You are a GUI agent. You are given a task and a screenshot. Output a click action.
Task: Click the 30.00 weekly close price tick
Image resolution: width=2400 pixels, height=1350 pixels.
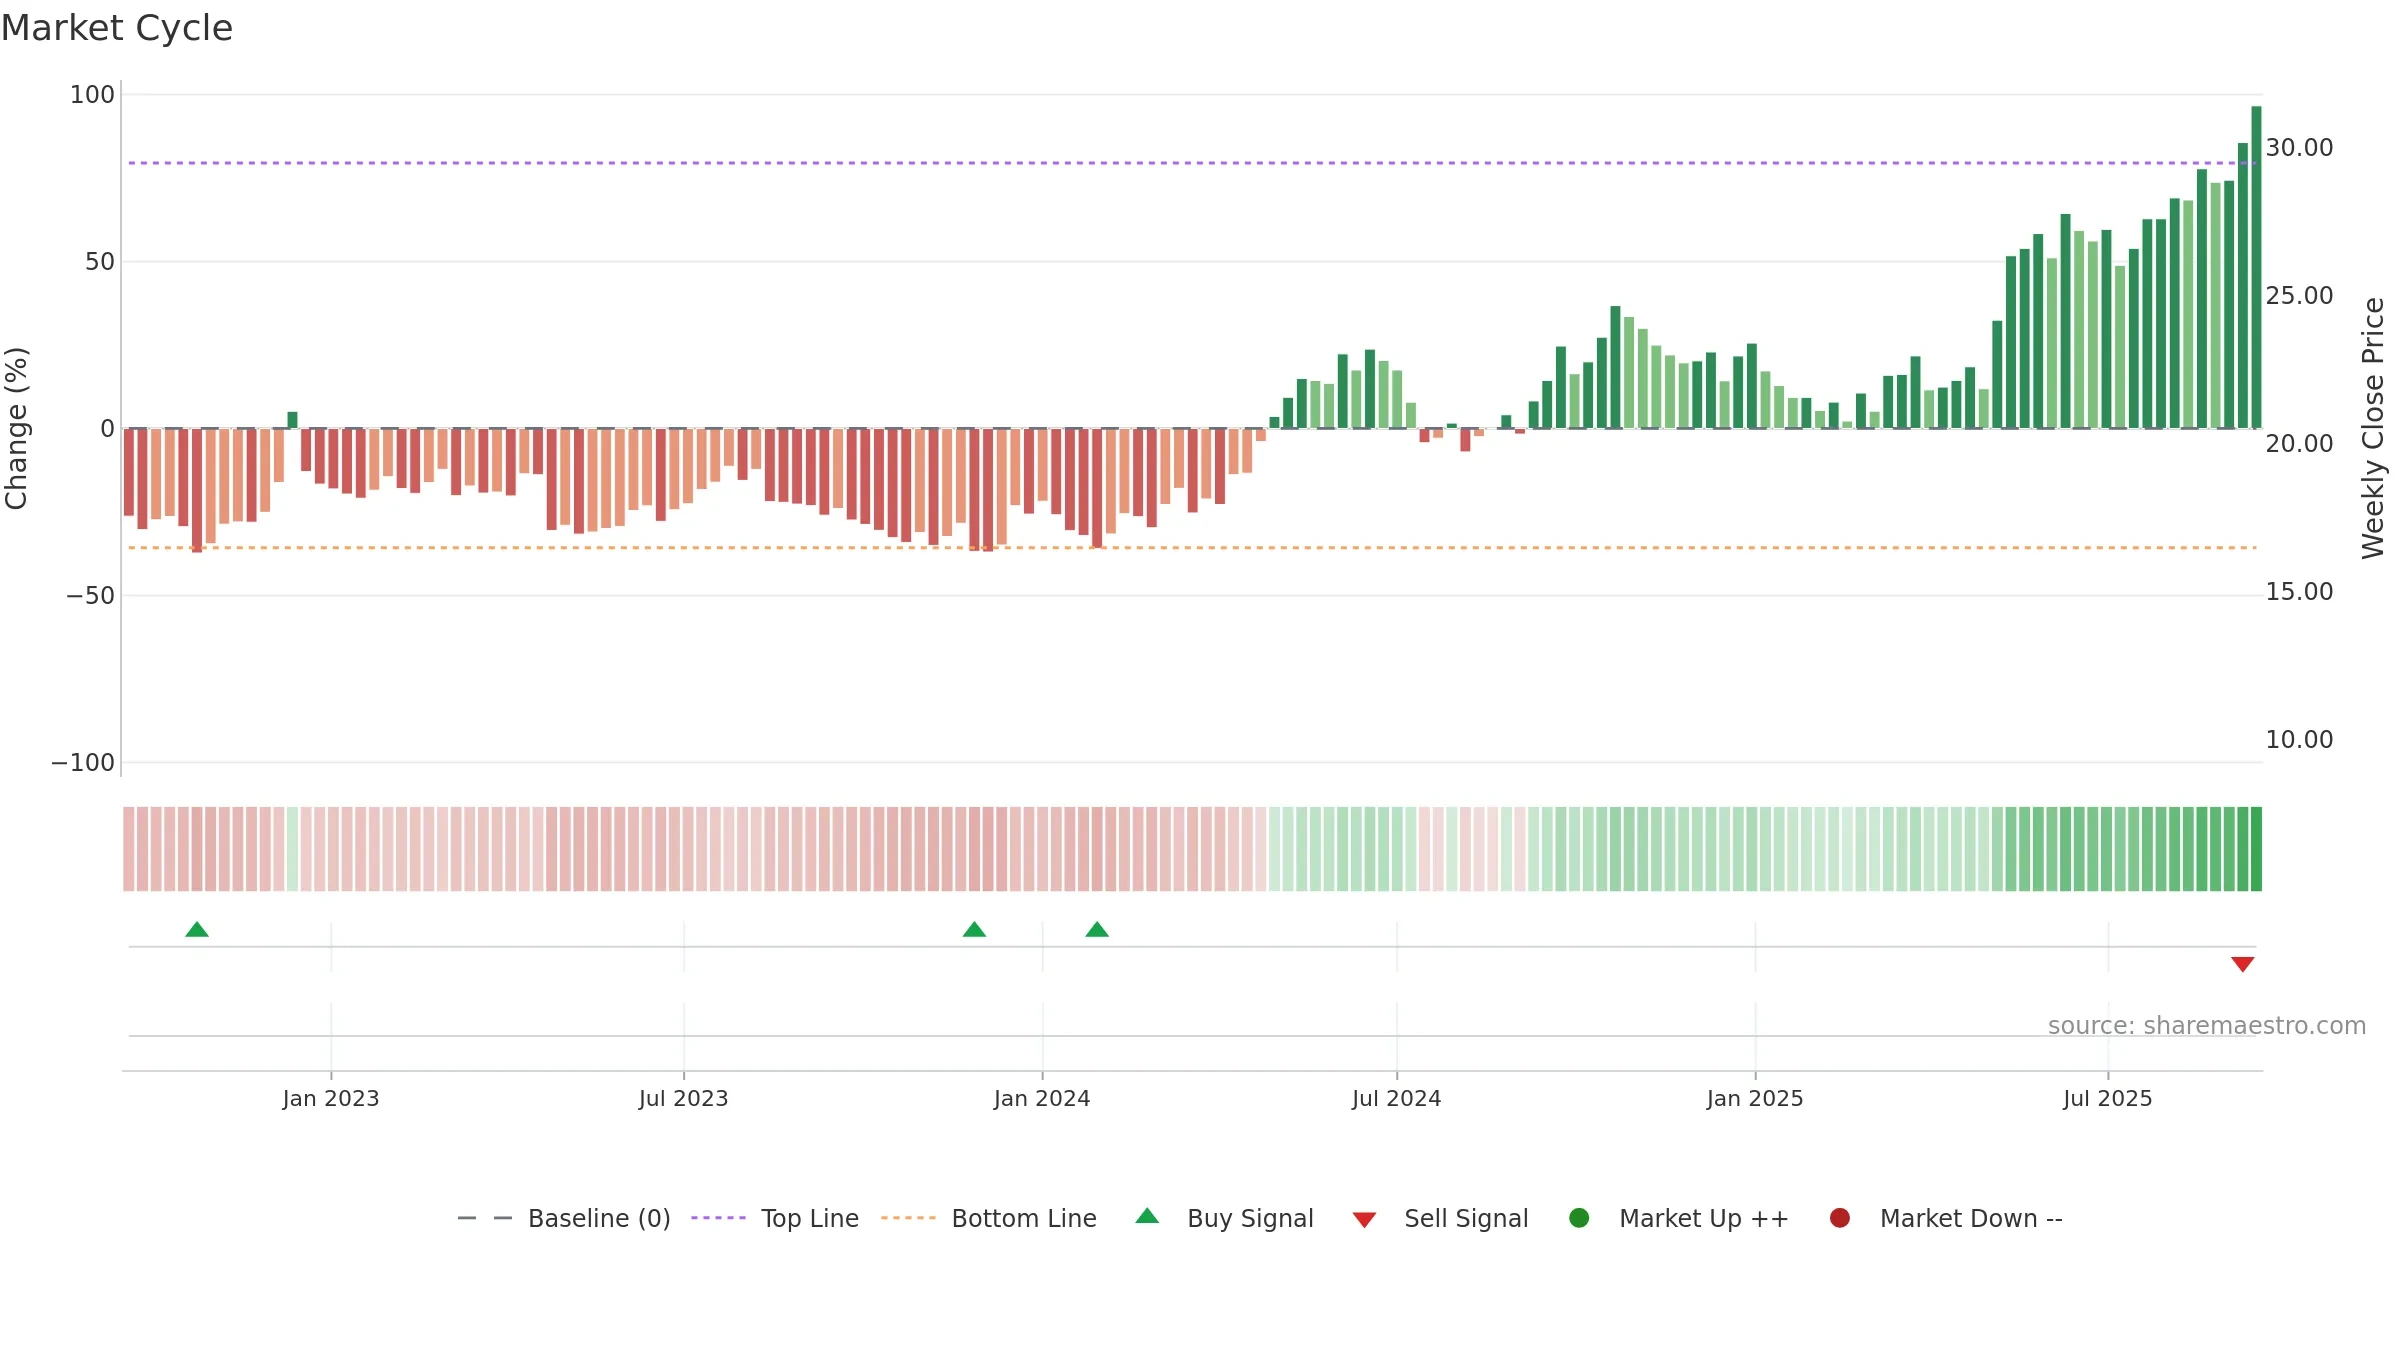coord(2299,148)
